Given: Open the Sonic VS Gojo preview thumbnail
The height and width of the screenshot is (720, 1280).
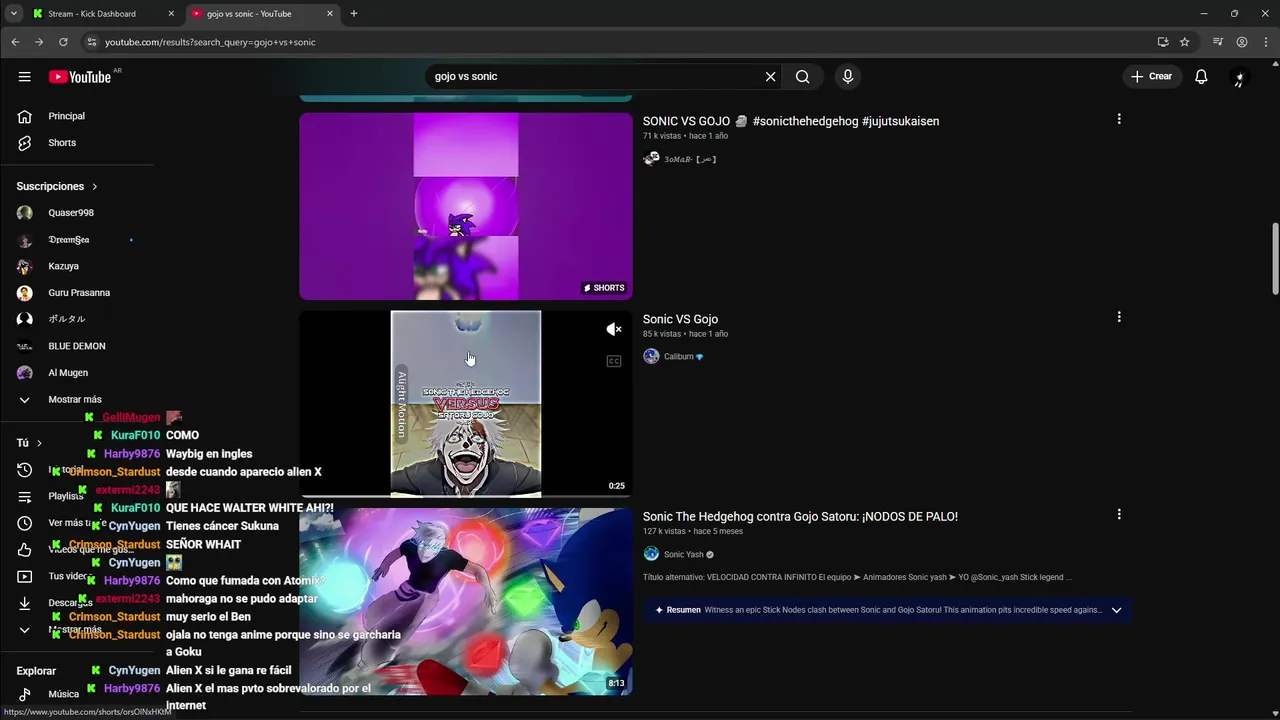Looking at the screenshot, I should pyautogui.click(x=466, y=404).
